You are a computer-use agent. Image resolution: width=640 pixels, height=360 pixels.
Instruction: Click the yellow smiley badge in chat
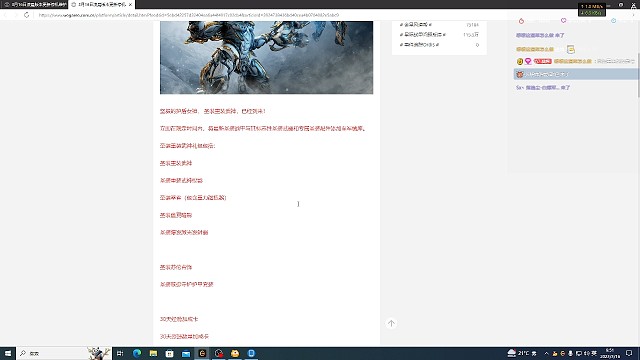tap(520, 61)
